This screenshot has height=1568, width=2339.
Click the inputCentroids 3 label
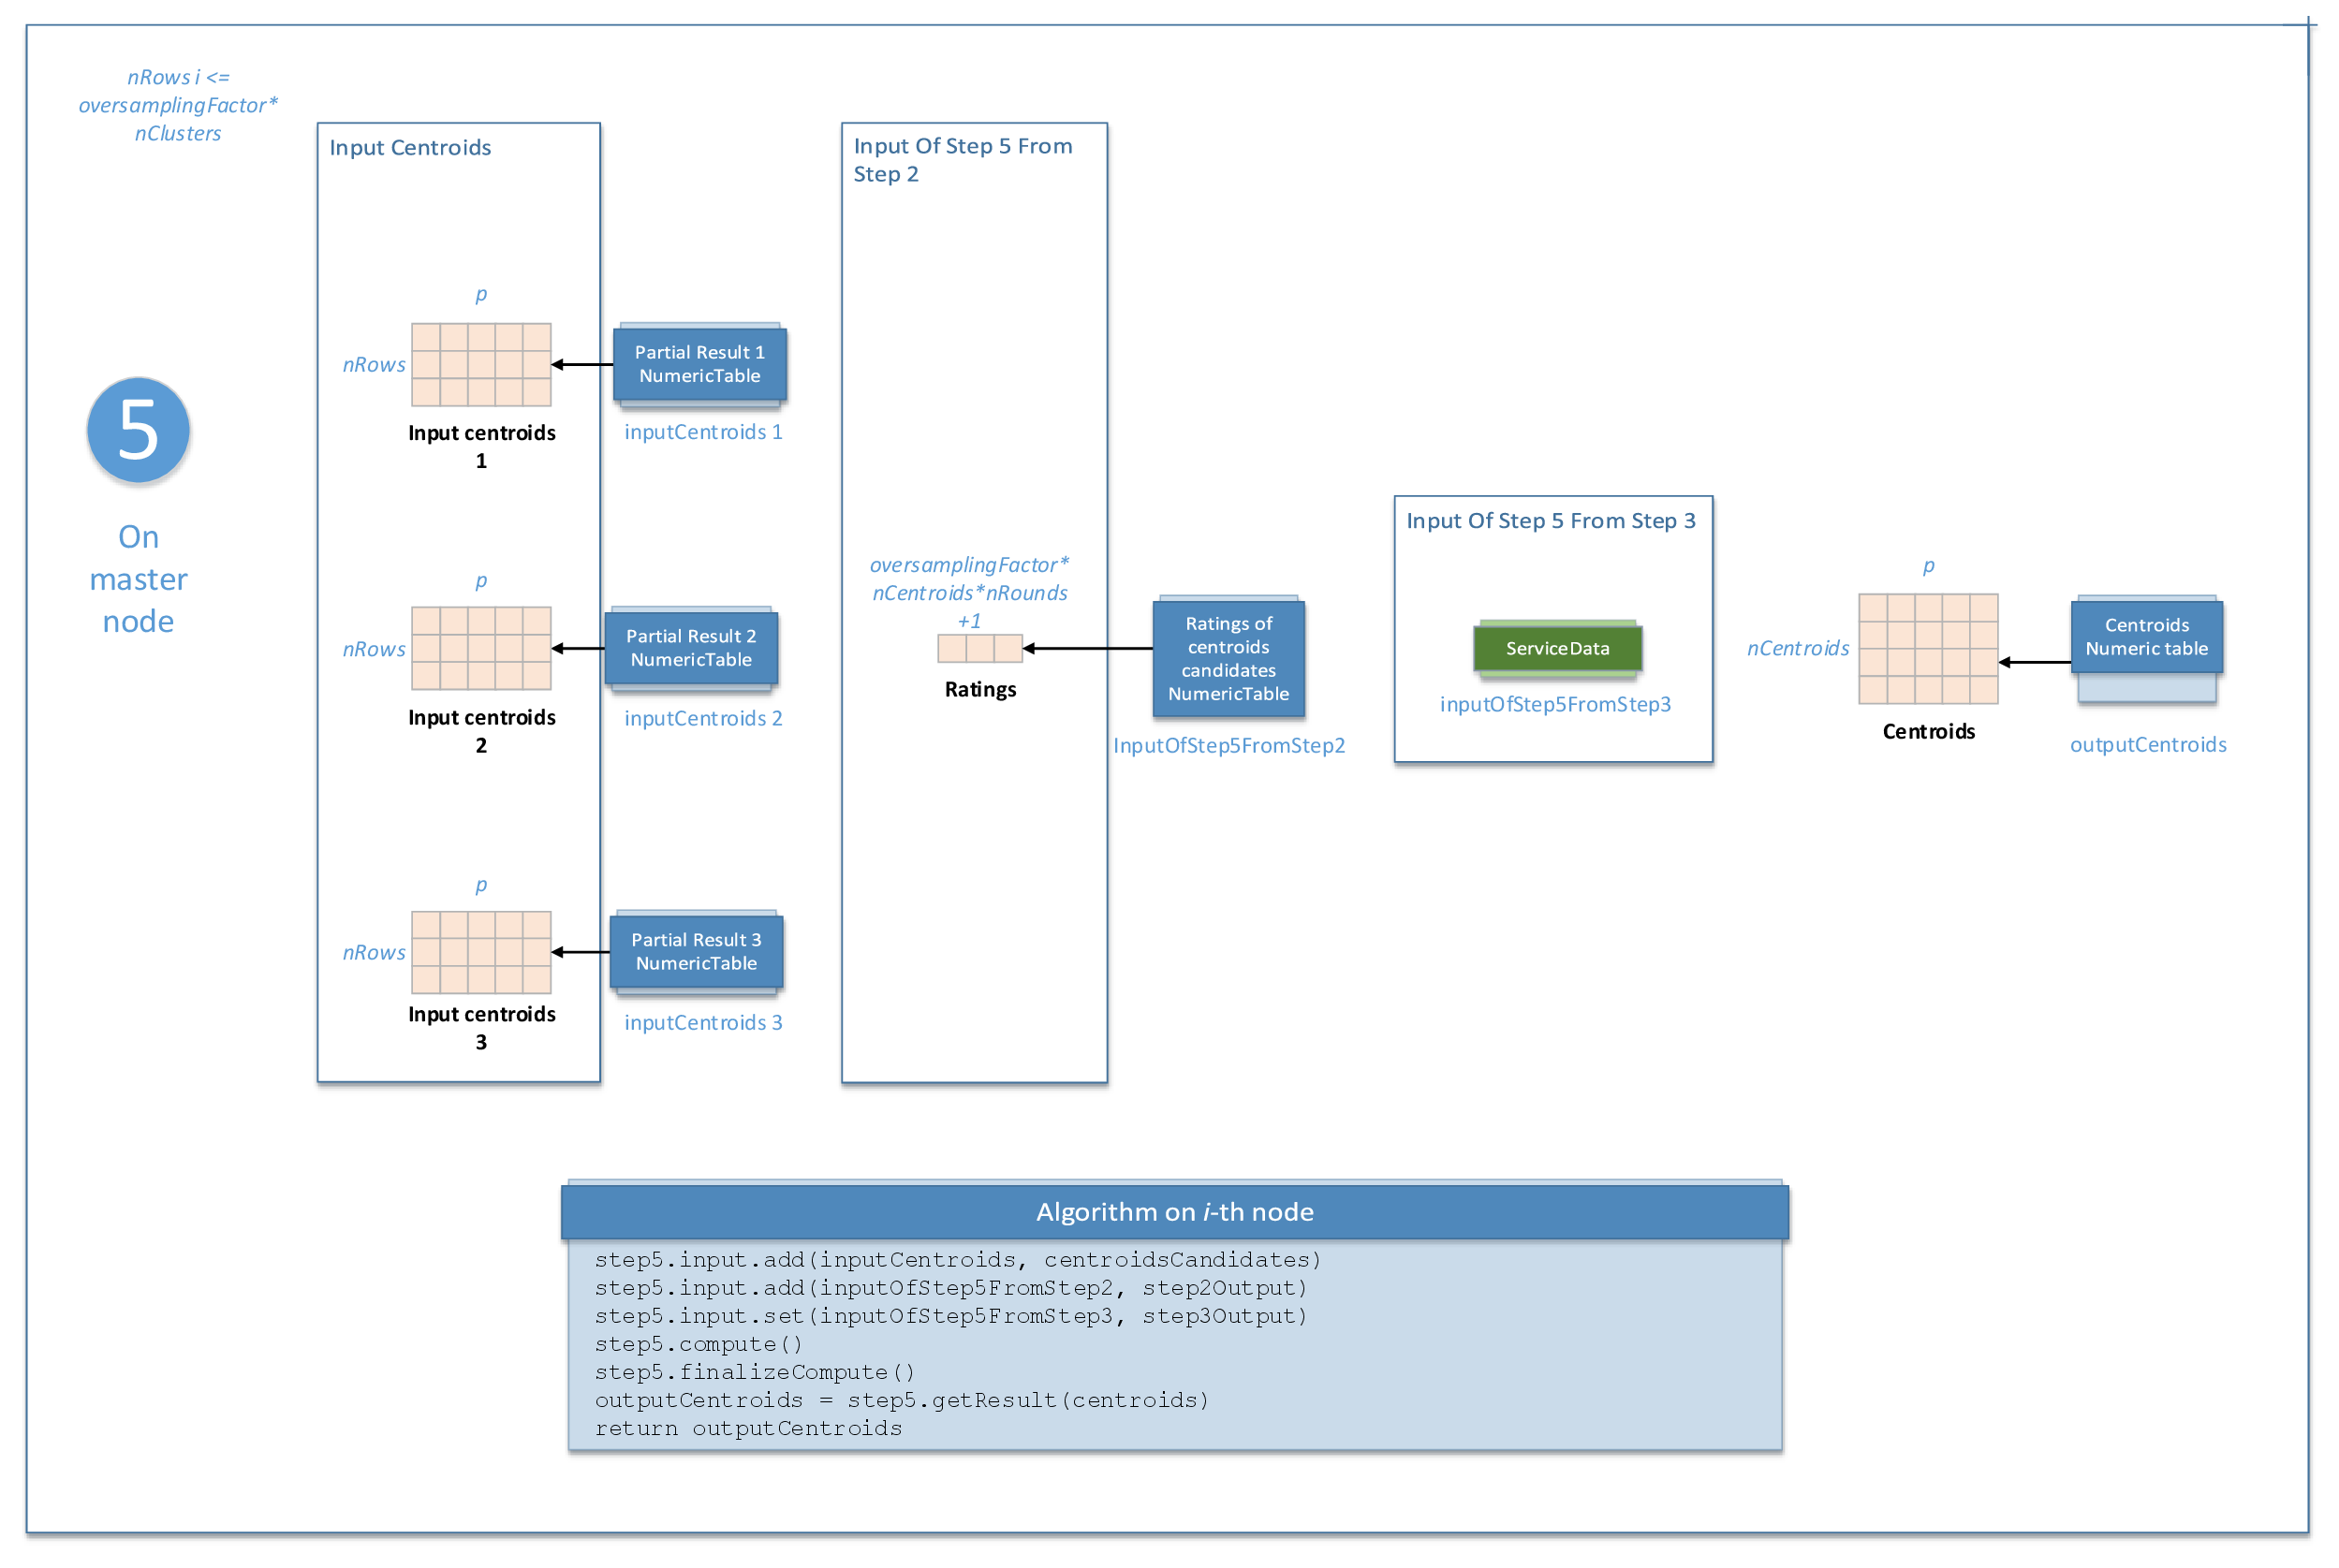(703, 1022)
